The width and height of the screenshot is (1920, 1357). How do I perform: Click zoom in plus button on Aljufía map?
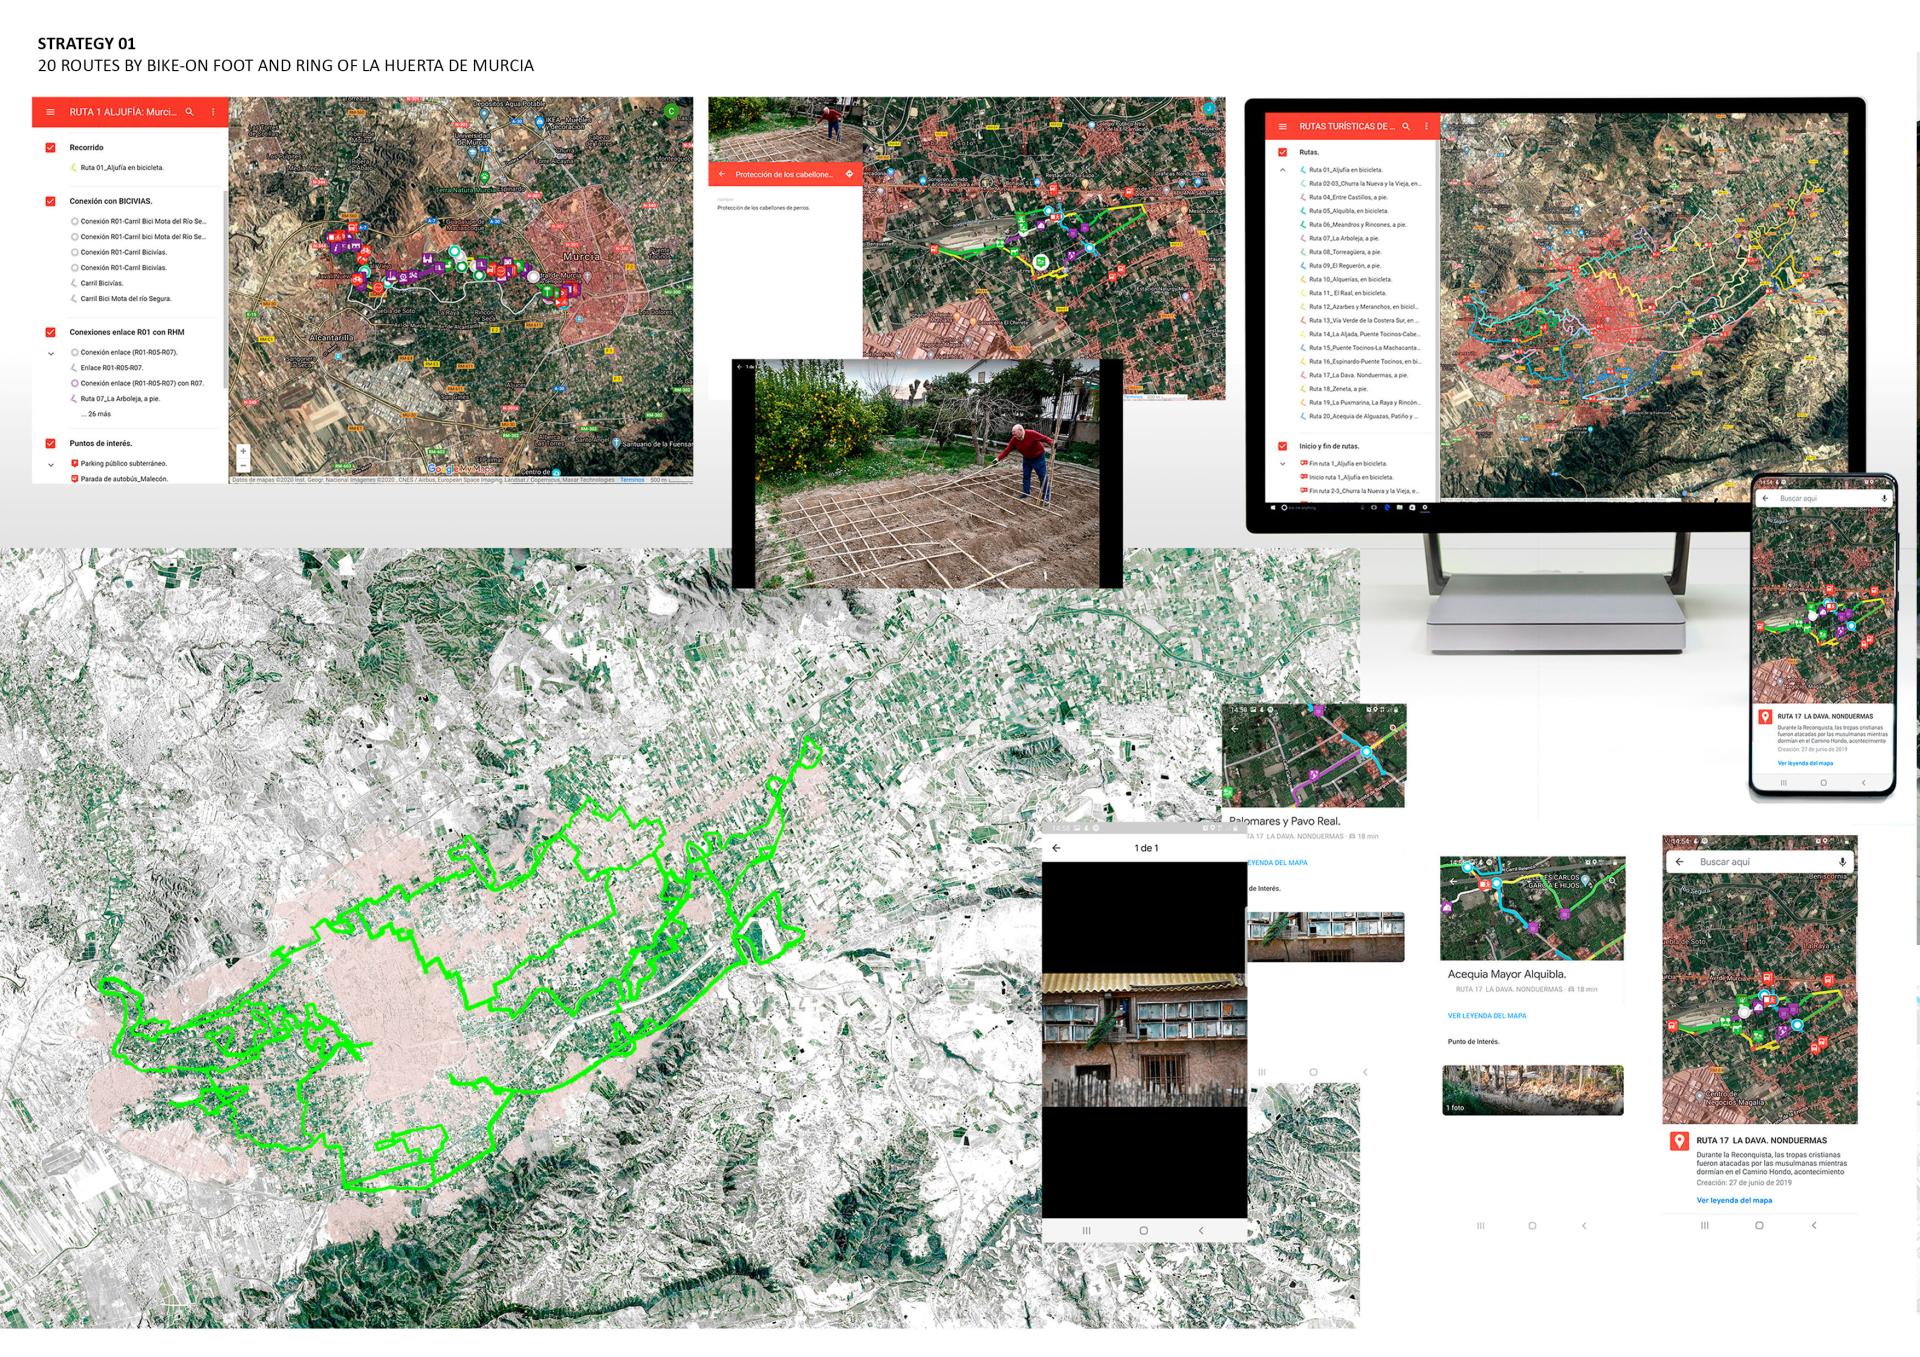(x=242, y=451)
